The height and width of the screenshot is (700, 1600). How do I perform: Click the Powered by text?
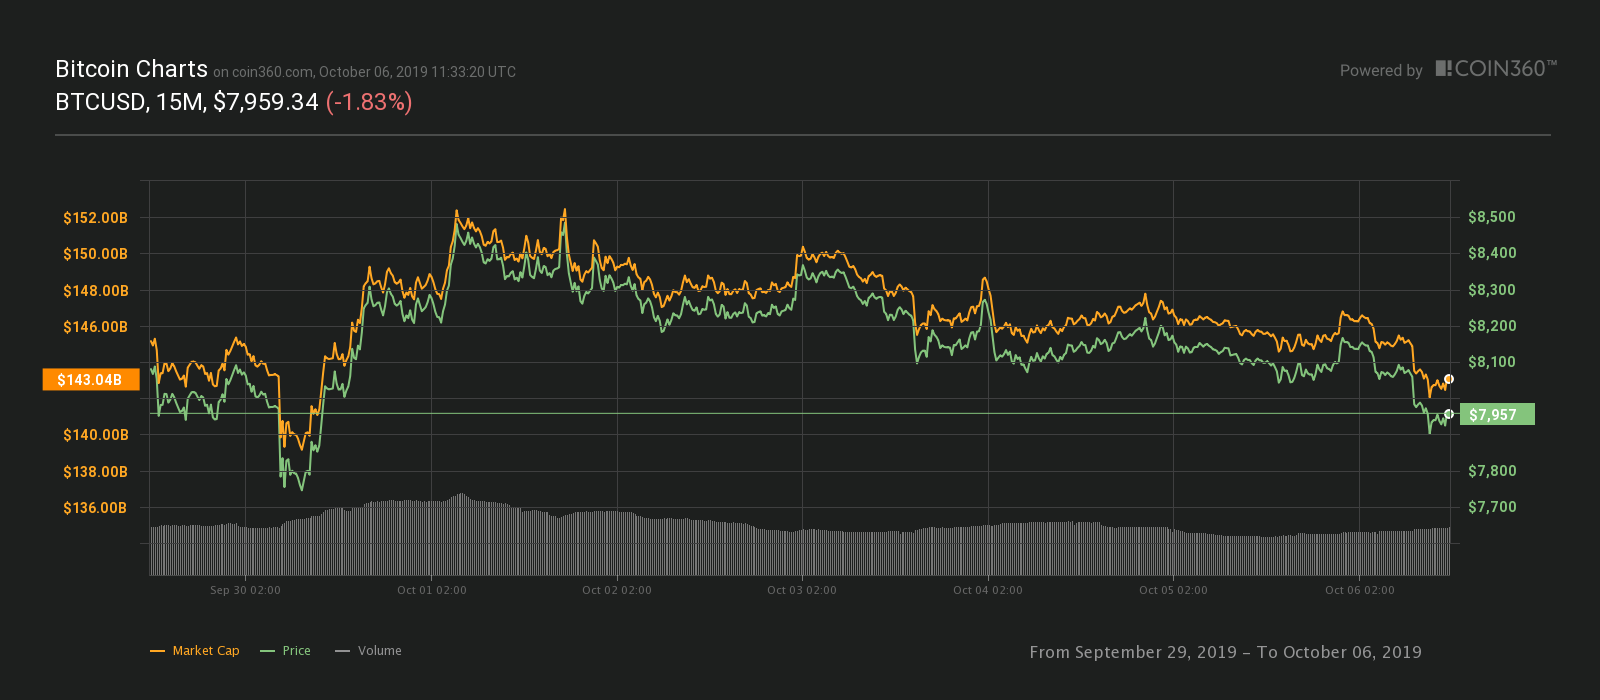[x=1381, y=71]
